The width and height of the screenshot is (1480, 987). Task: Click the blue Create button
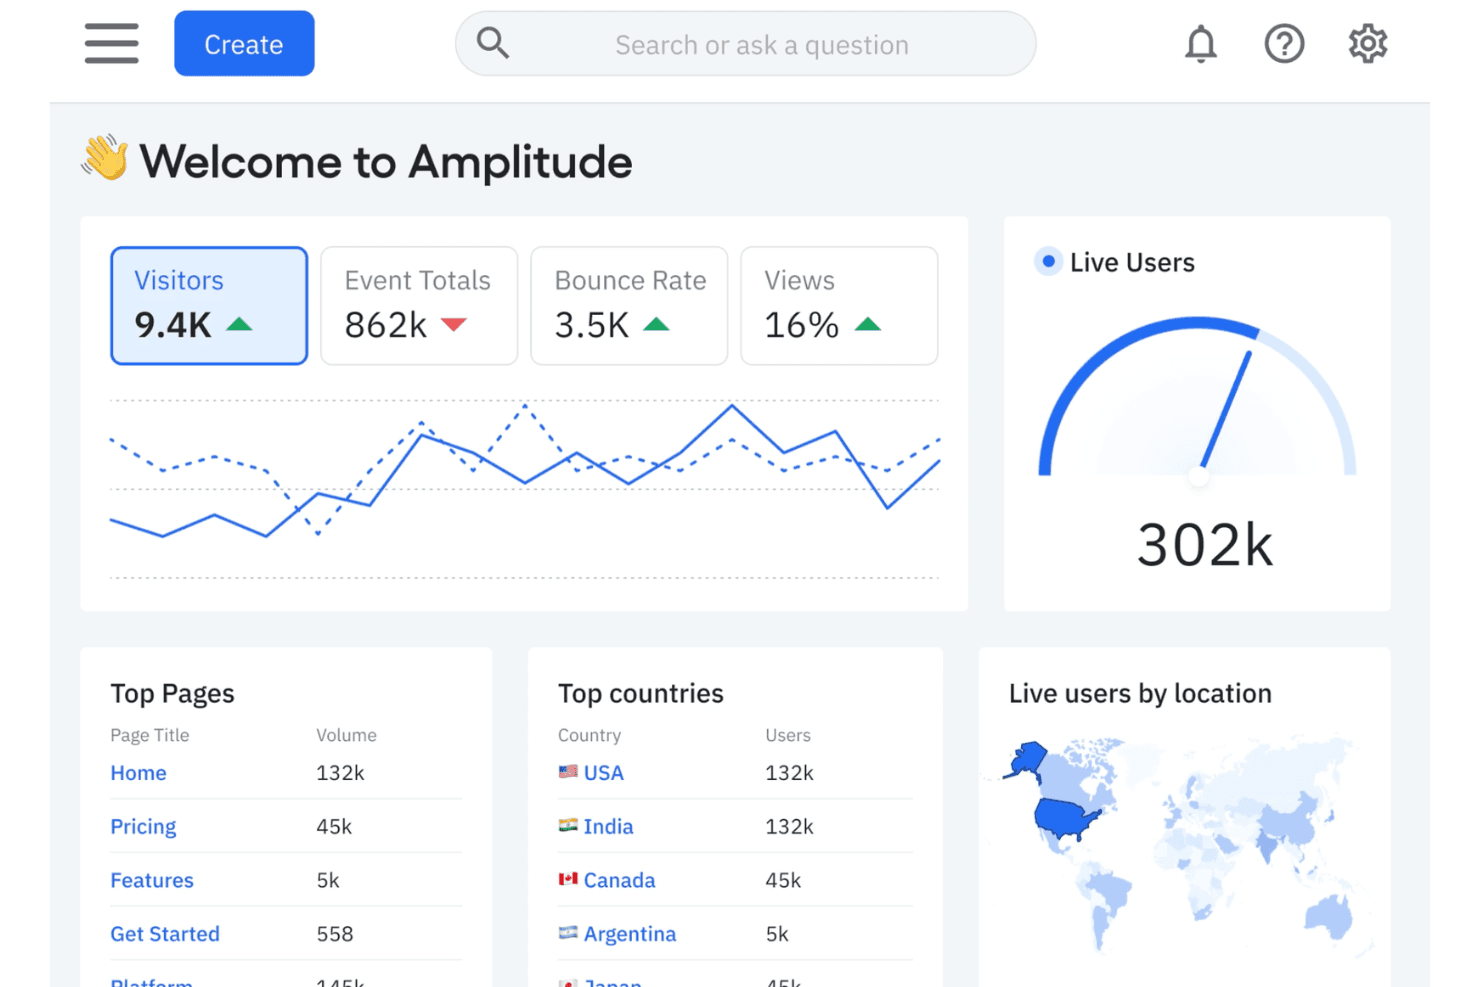point(244,44)
